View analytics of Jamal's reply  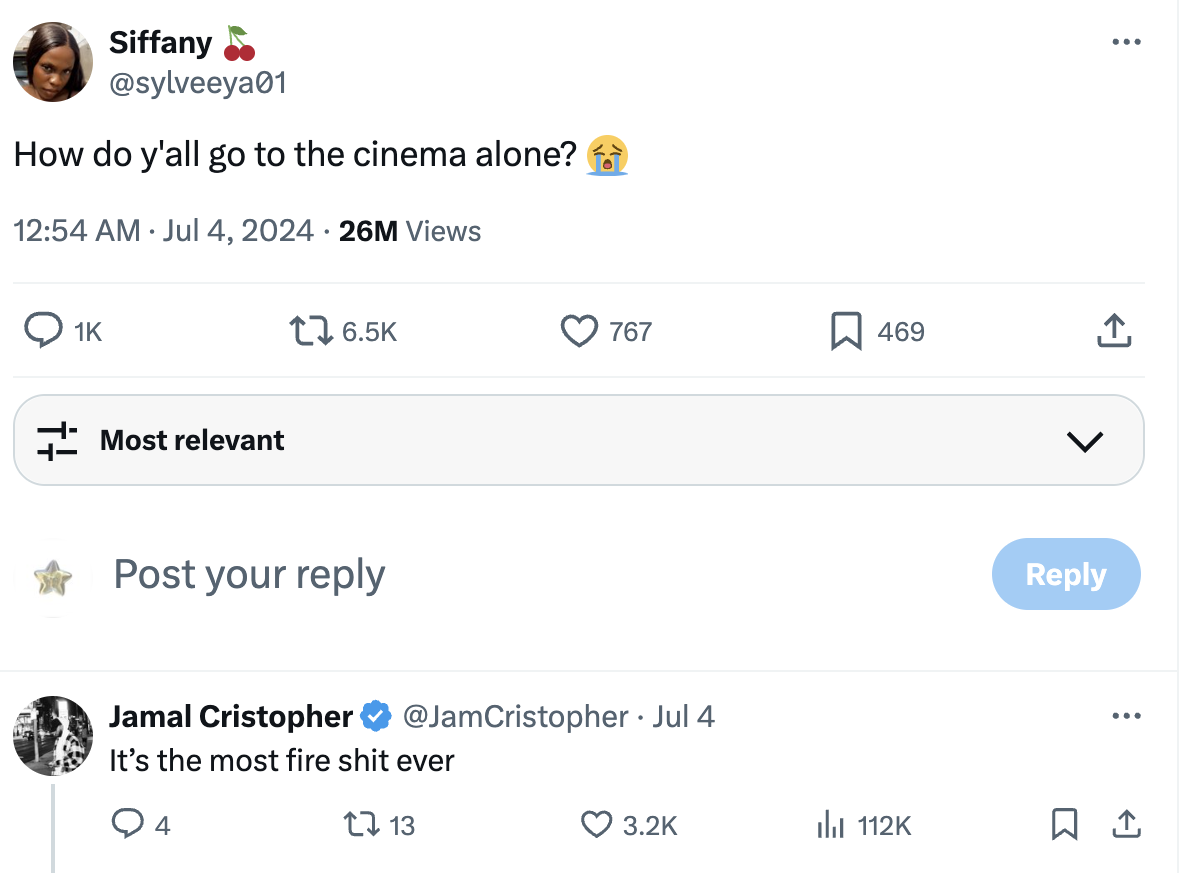click(830, 825)
